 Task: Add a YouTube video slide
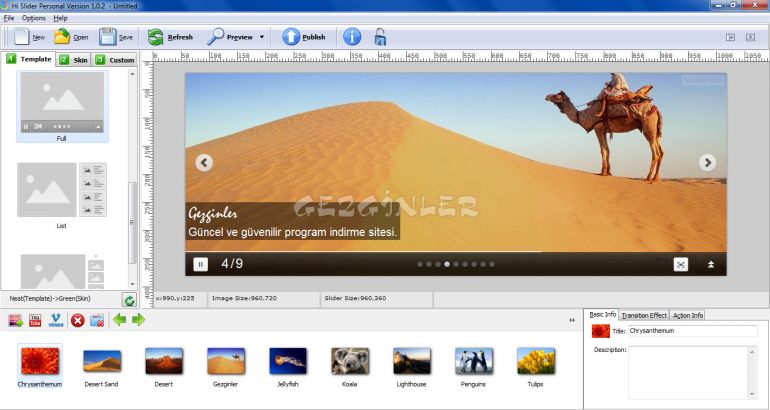[x=35, y=321]
